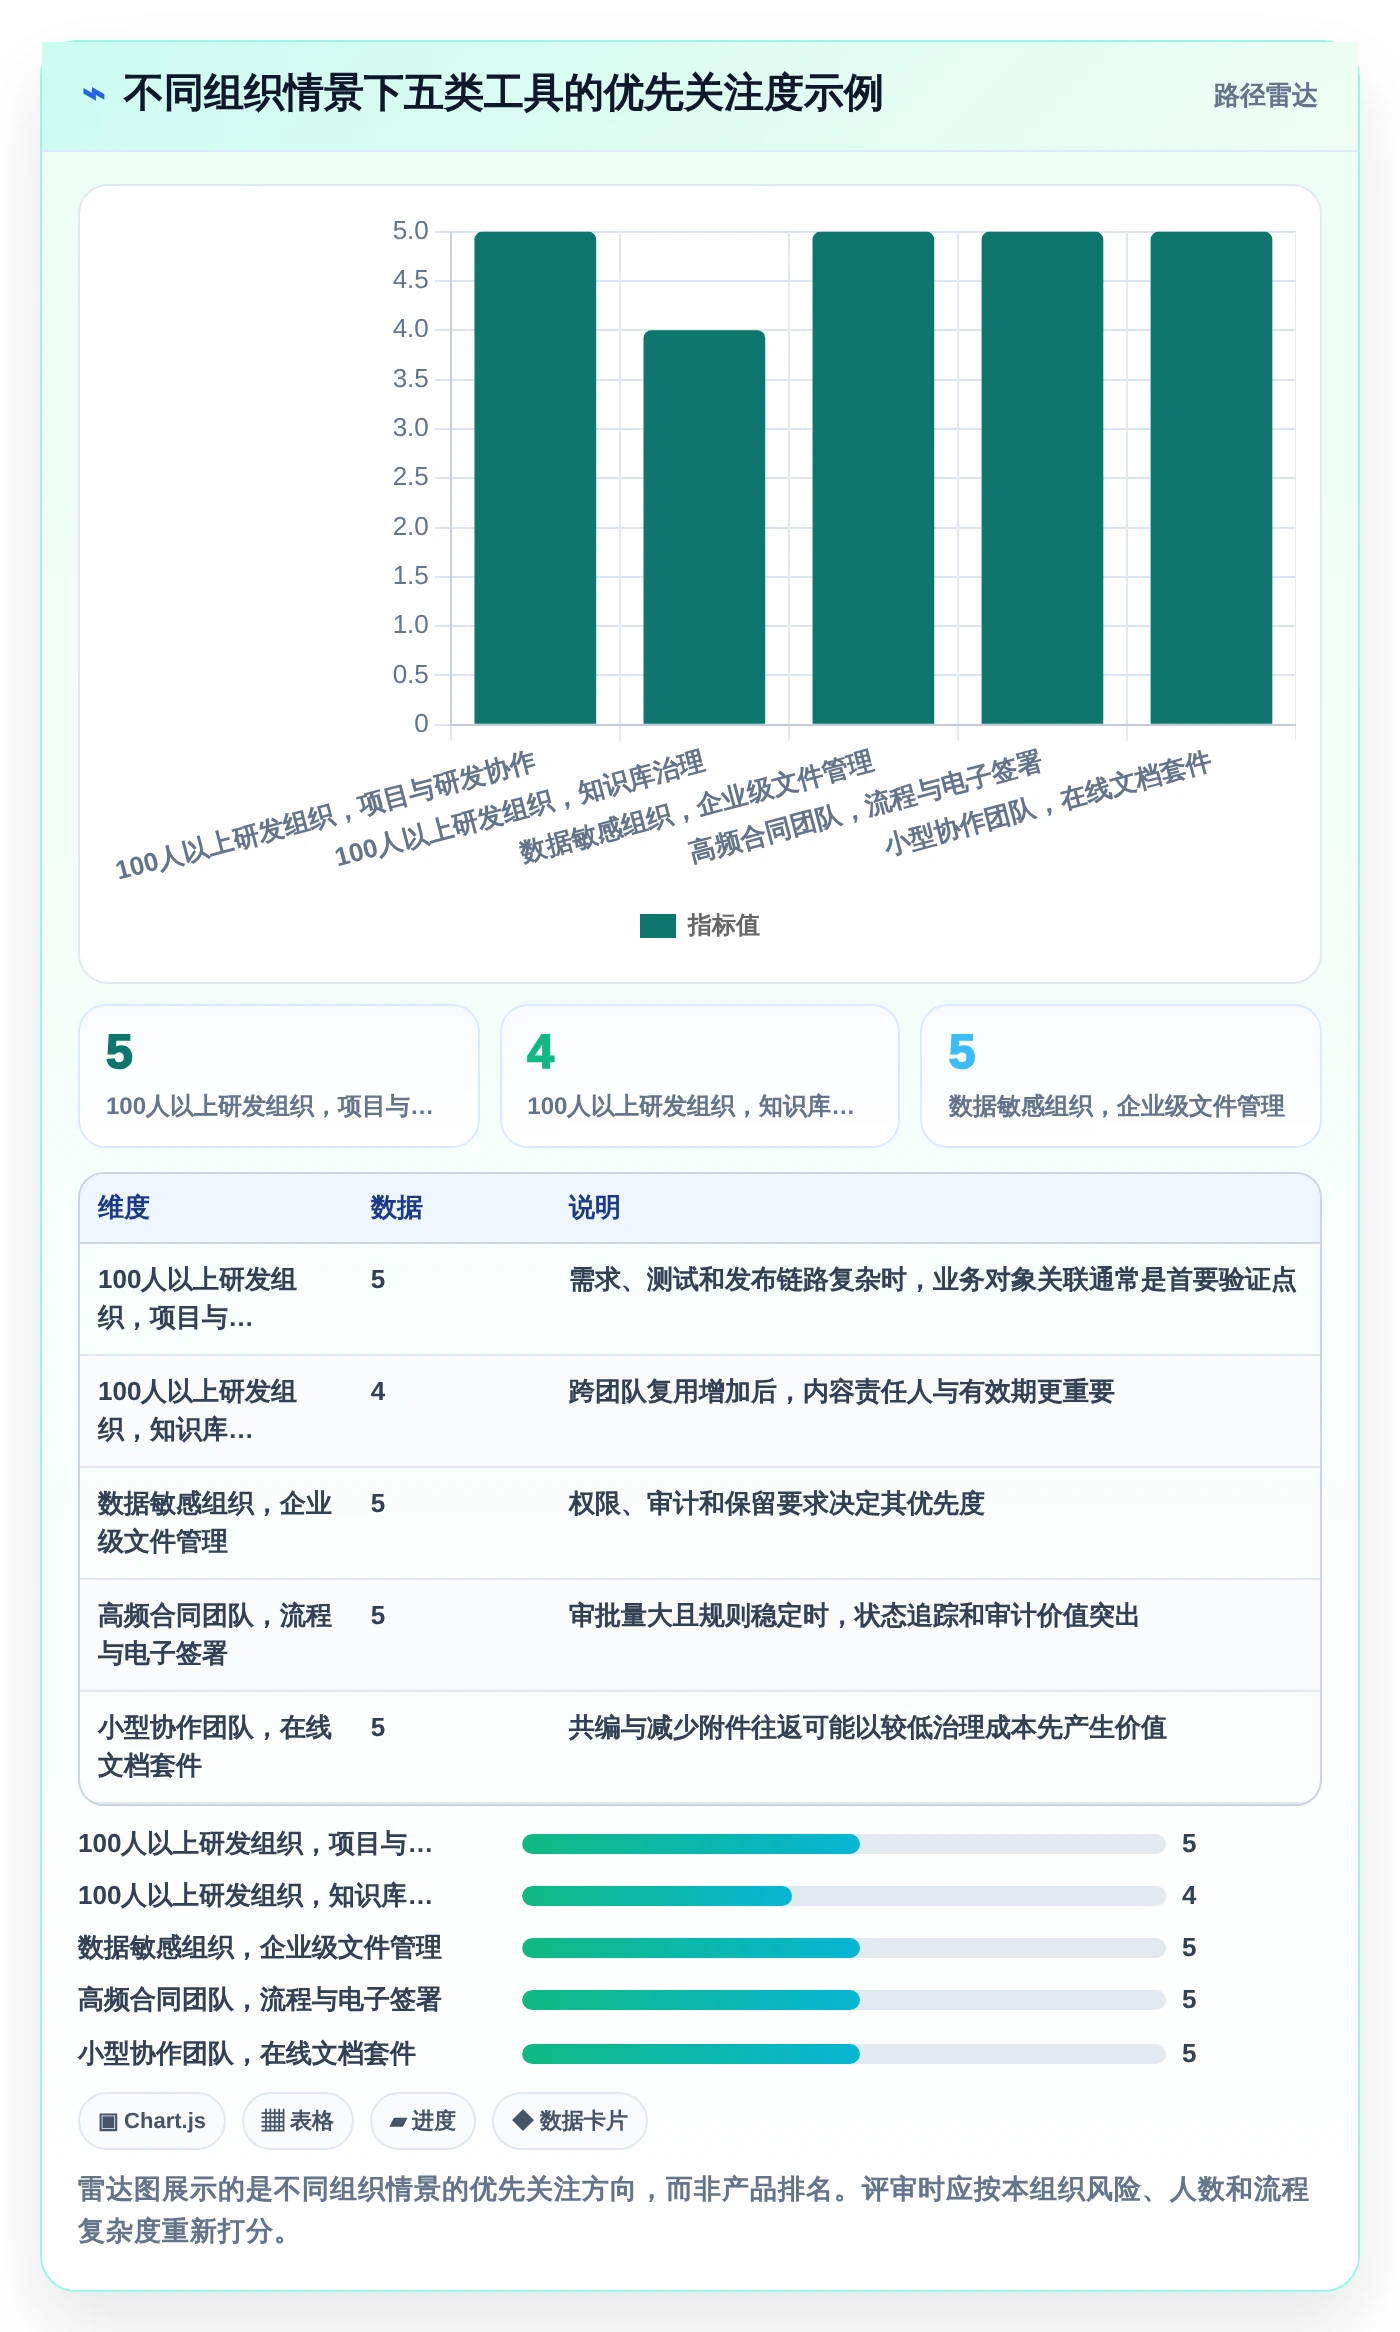Click the progress bar for 100人以上研发组织，知识库…
Viewport: 1400px width, 2332px height.
tap(844, 1896)
